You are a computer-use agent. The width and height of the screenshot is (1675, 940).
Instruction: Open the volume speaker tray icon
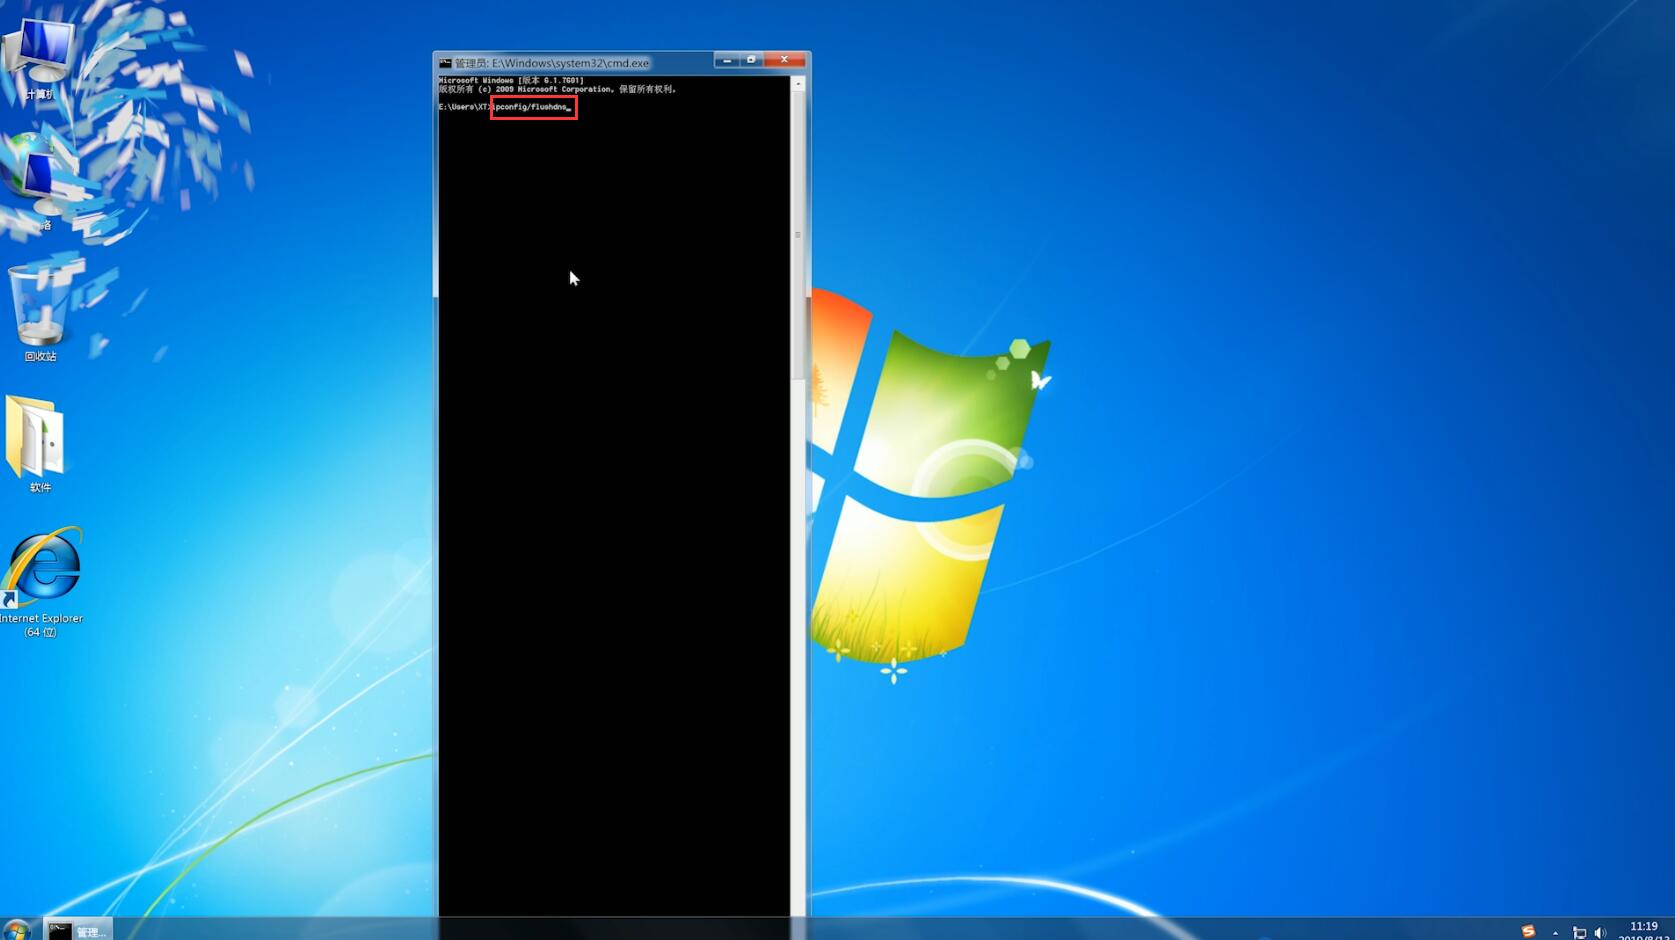pos(1600,932)
